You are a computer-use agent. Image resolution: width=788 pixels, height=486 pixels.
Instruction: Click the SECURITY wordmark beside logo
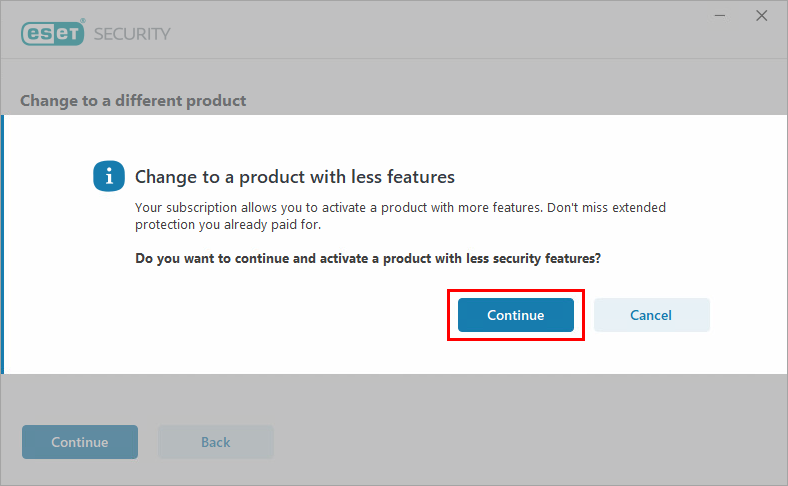[132, 34]
